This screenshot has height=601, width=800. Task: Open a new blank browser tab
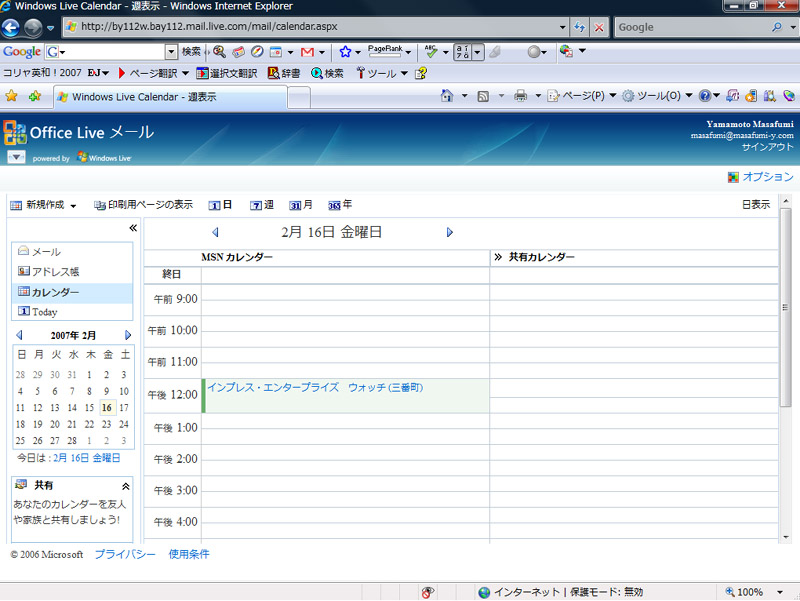(299, 97)
